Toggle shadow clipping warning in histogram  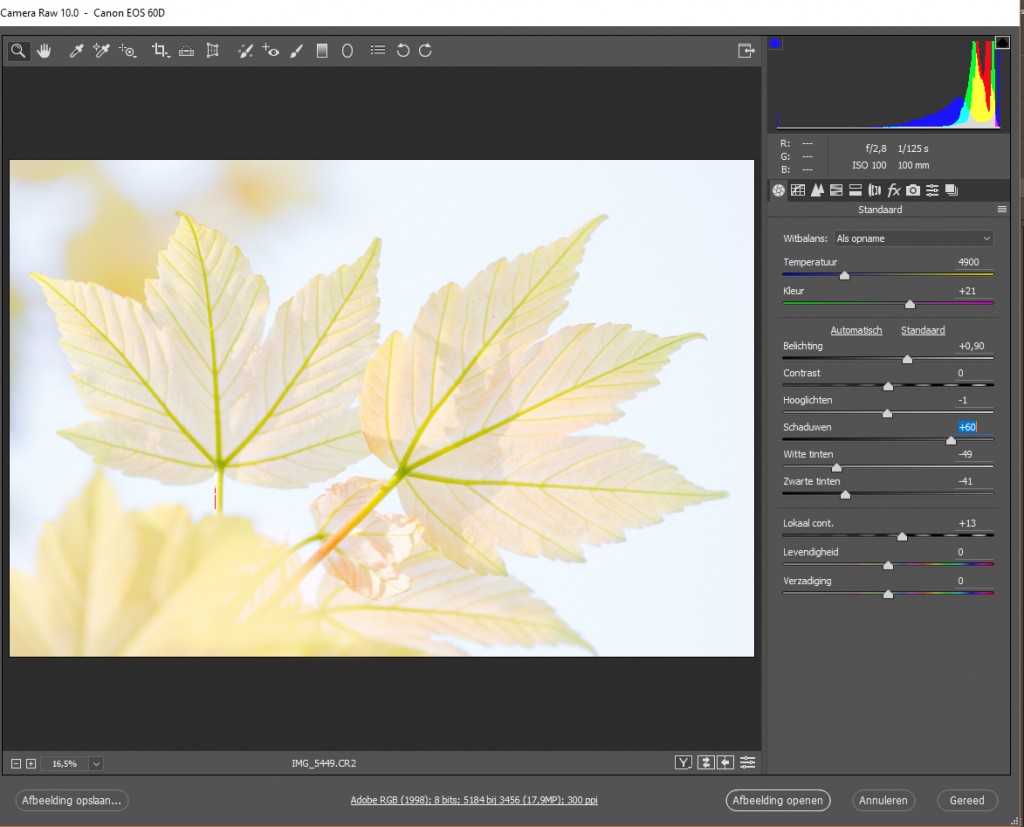775,43
